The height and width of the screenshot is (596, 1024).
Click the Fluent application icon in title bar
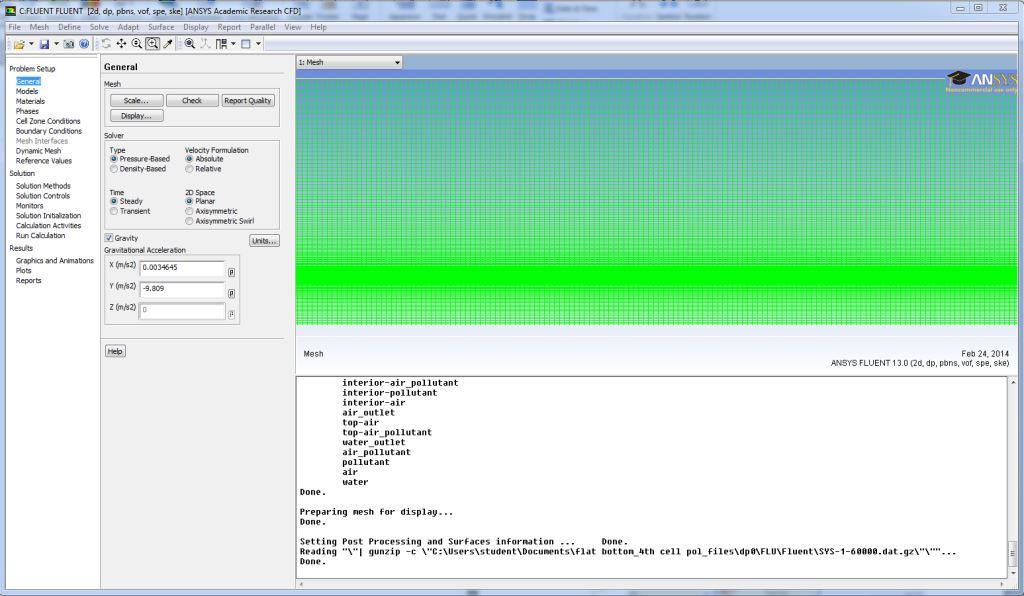tap(10, 10)
